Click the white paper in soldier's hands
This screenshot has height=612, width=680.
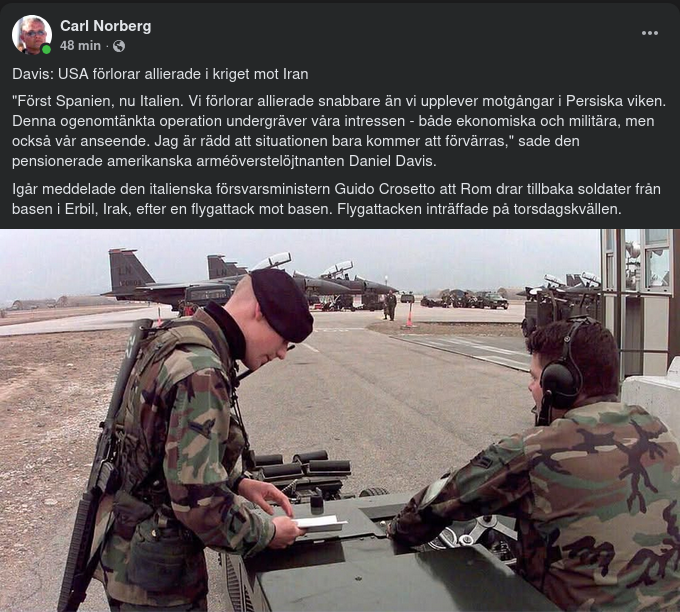tap(320, 523)
